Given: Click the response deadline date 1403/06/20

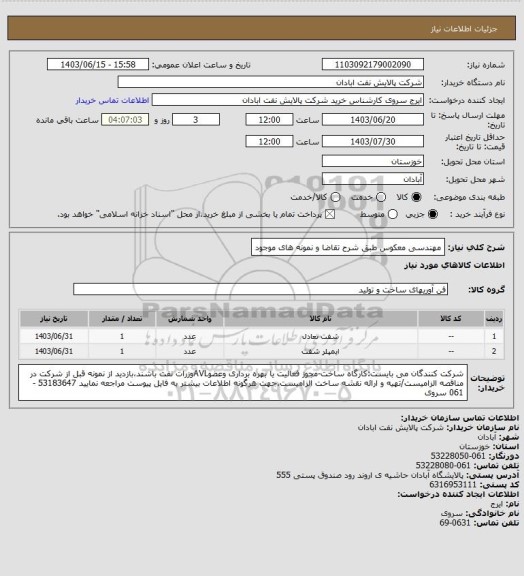Looking at the screenshot, I should [373, 120].
